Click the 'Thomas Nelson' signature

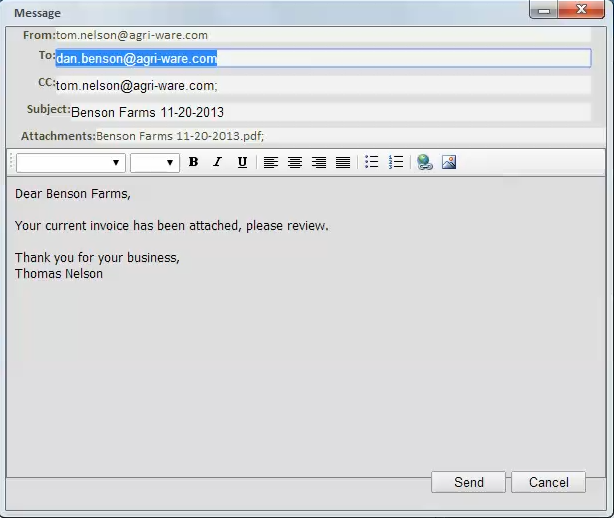click(x=59, y=274)
